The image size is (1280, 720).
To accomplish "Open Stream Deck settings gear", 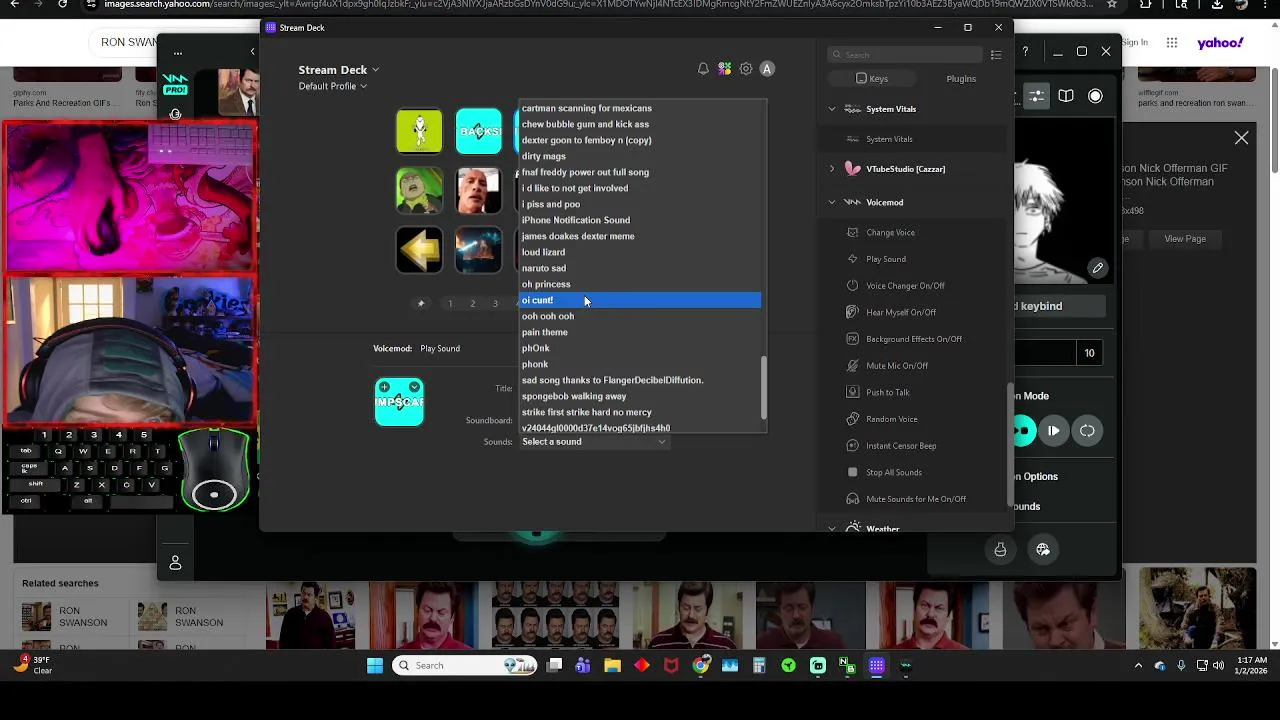I will point(746,69).
